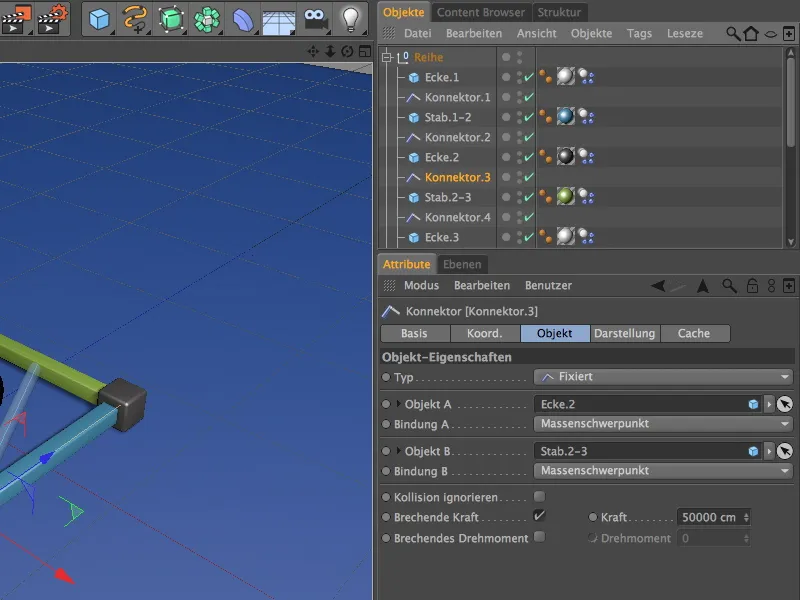The height and width of the screenshot is (600, 800).
Task: Open the Objekt B field menu arrow
Action: click(769, 452)
